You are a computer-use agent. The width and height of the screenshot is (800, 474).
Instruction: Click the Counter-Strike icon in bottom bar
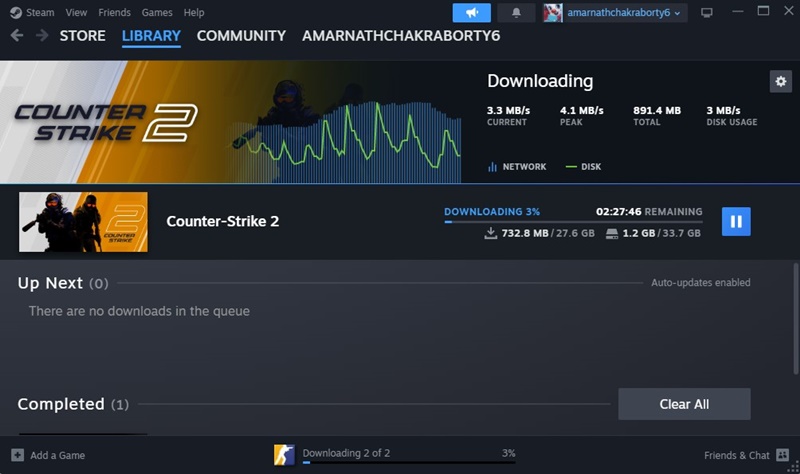[x=284, y=455]
